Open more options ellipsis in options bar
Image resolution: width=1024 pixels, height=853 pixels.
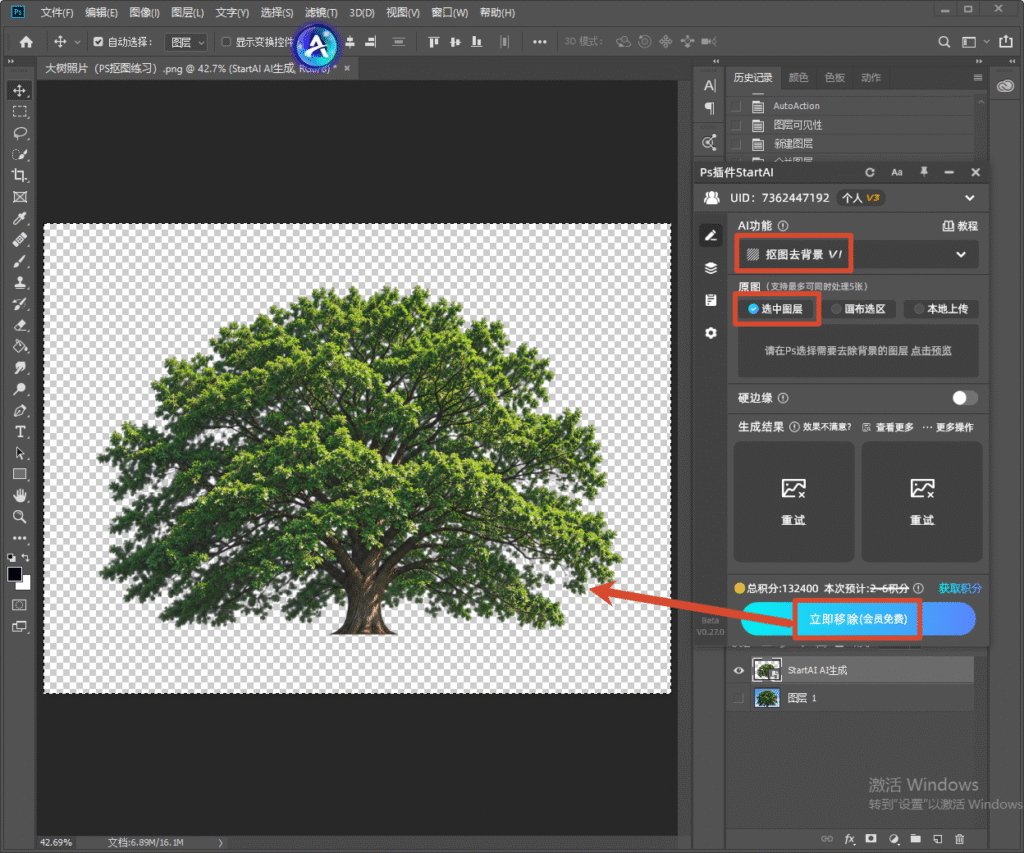tap(539, 42)
